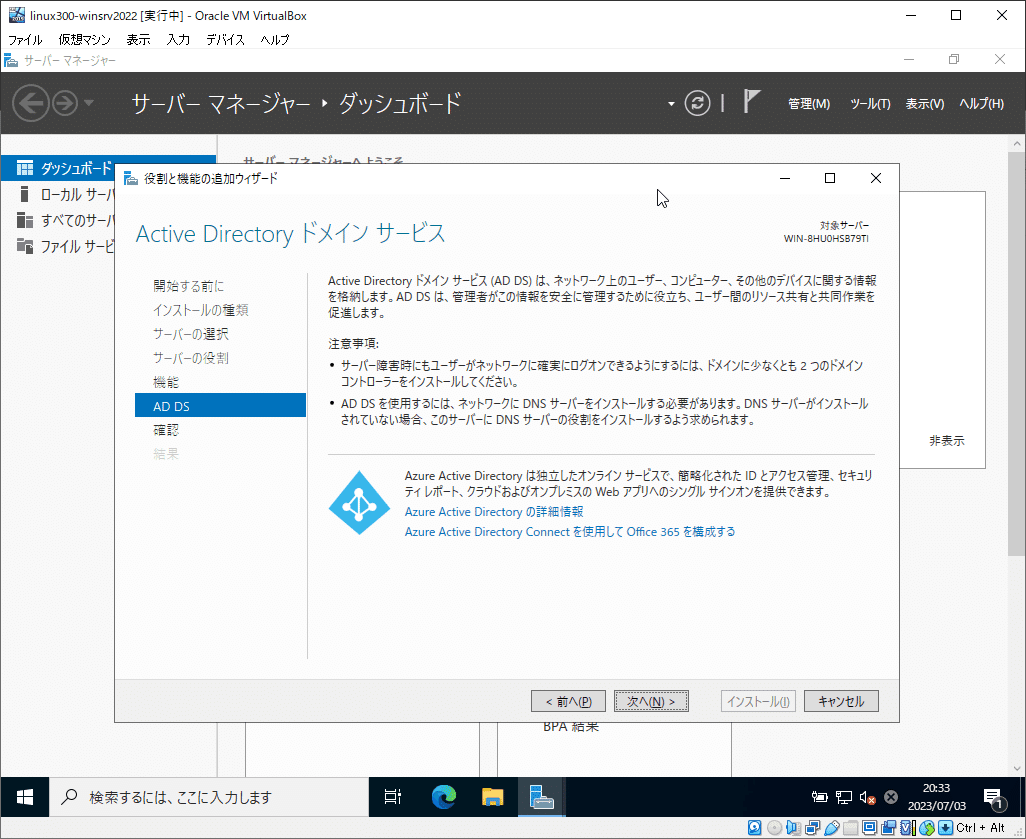The image size is (1026, 839).
Task: Go to 開始する前に wizard step
Action: [x=188, y=286]
